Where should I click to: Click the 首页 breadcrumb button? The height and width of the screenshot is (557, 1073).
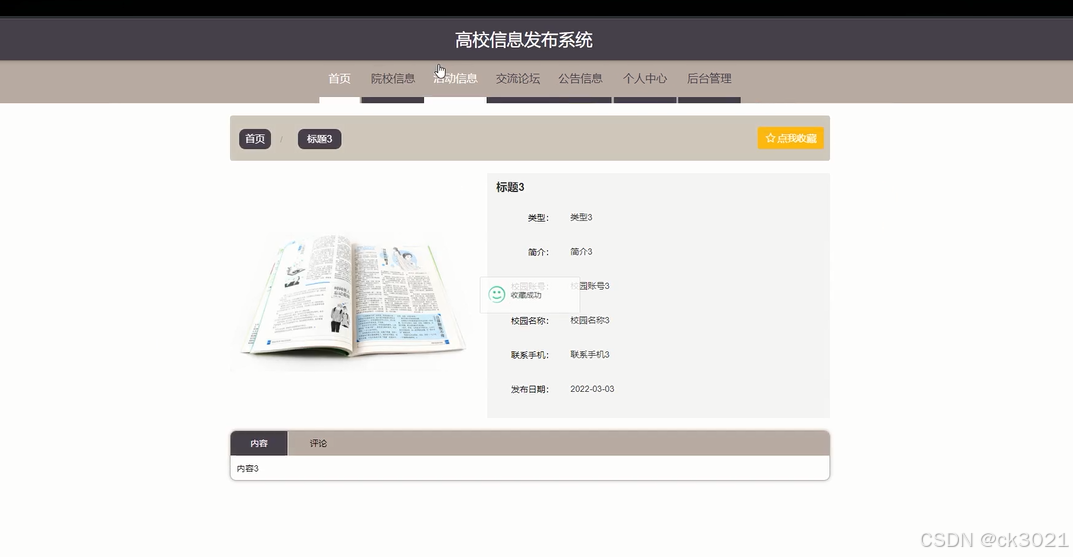coord(255,139)
